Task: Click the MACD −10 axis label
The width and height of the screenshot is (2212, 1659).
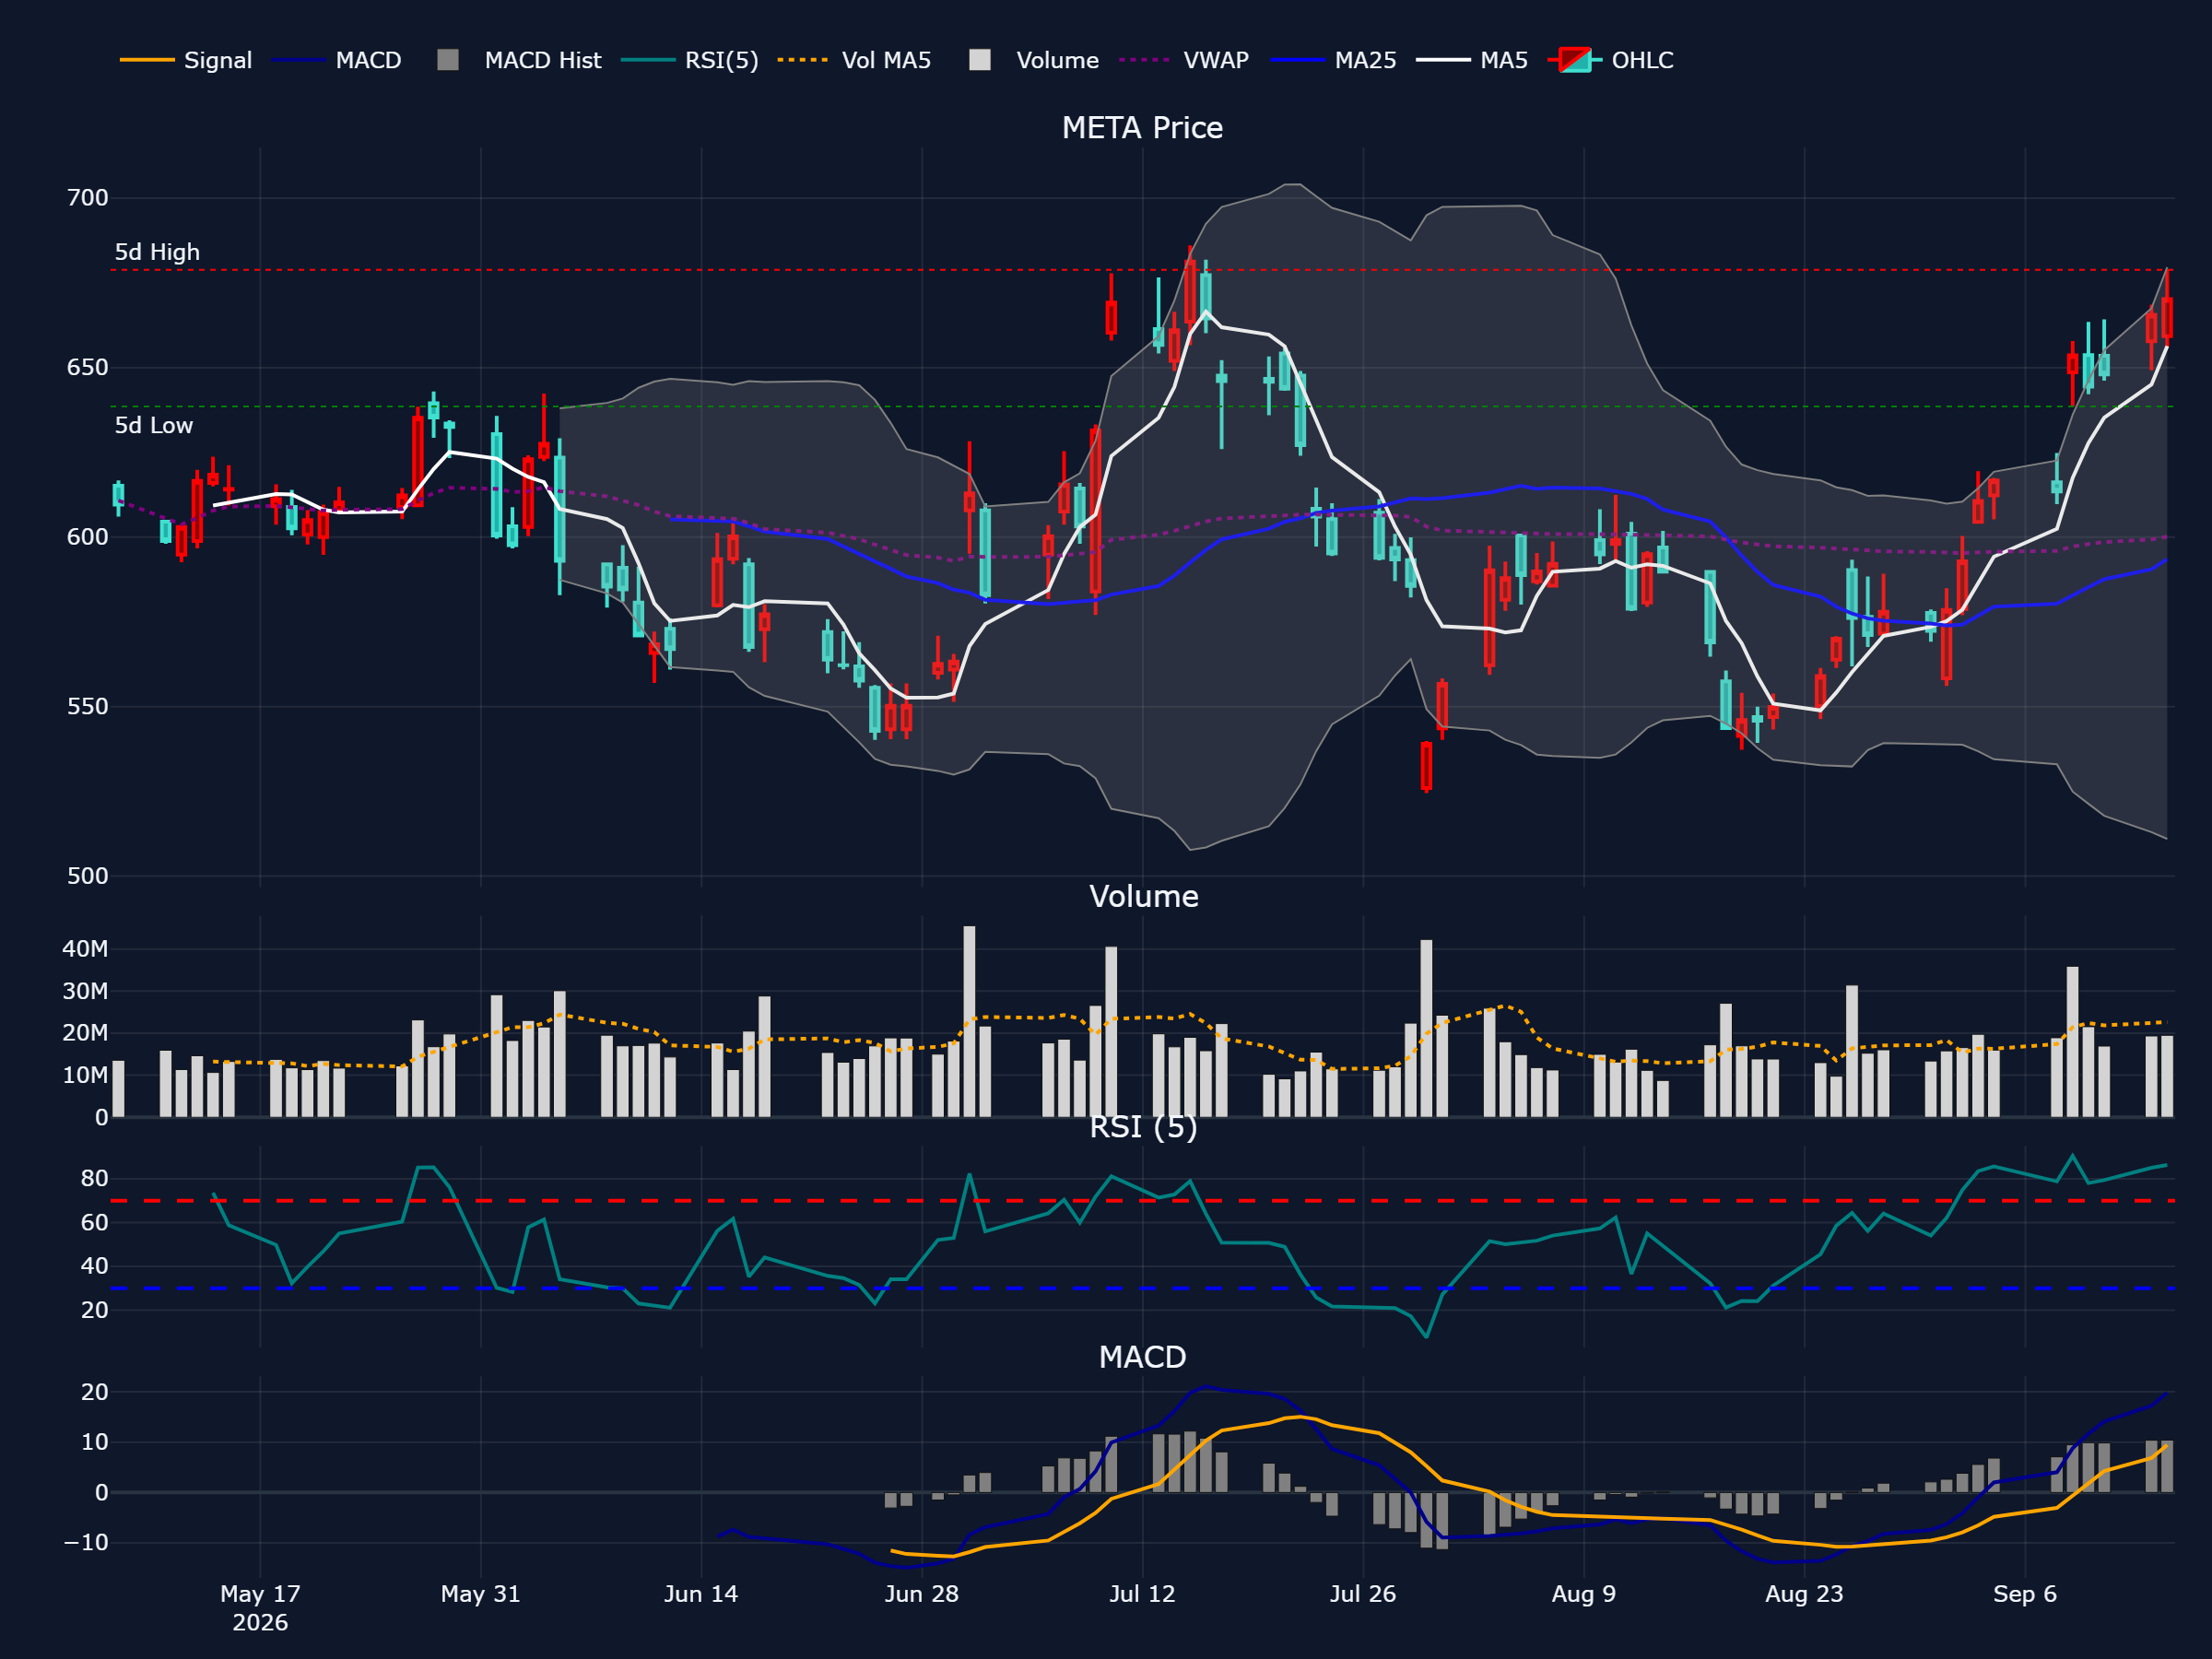Action: [x=86, y=1543]
